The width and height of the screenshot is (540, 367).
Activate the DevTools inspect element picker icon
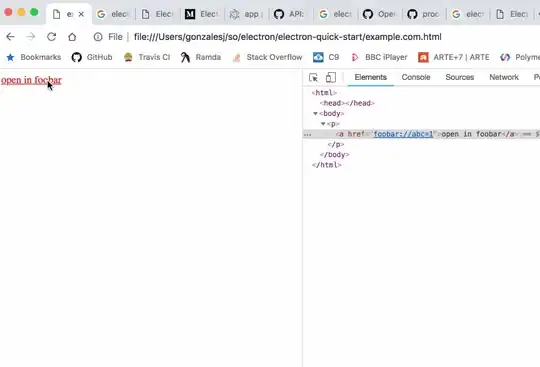pyautogui.click(x=313, y=77)
